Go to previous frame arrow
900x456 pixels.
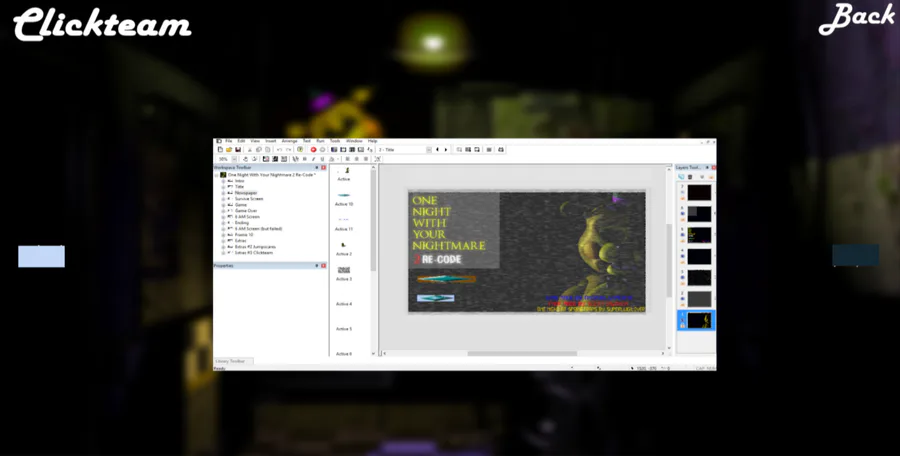click(437, 149)
